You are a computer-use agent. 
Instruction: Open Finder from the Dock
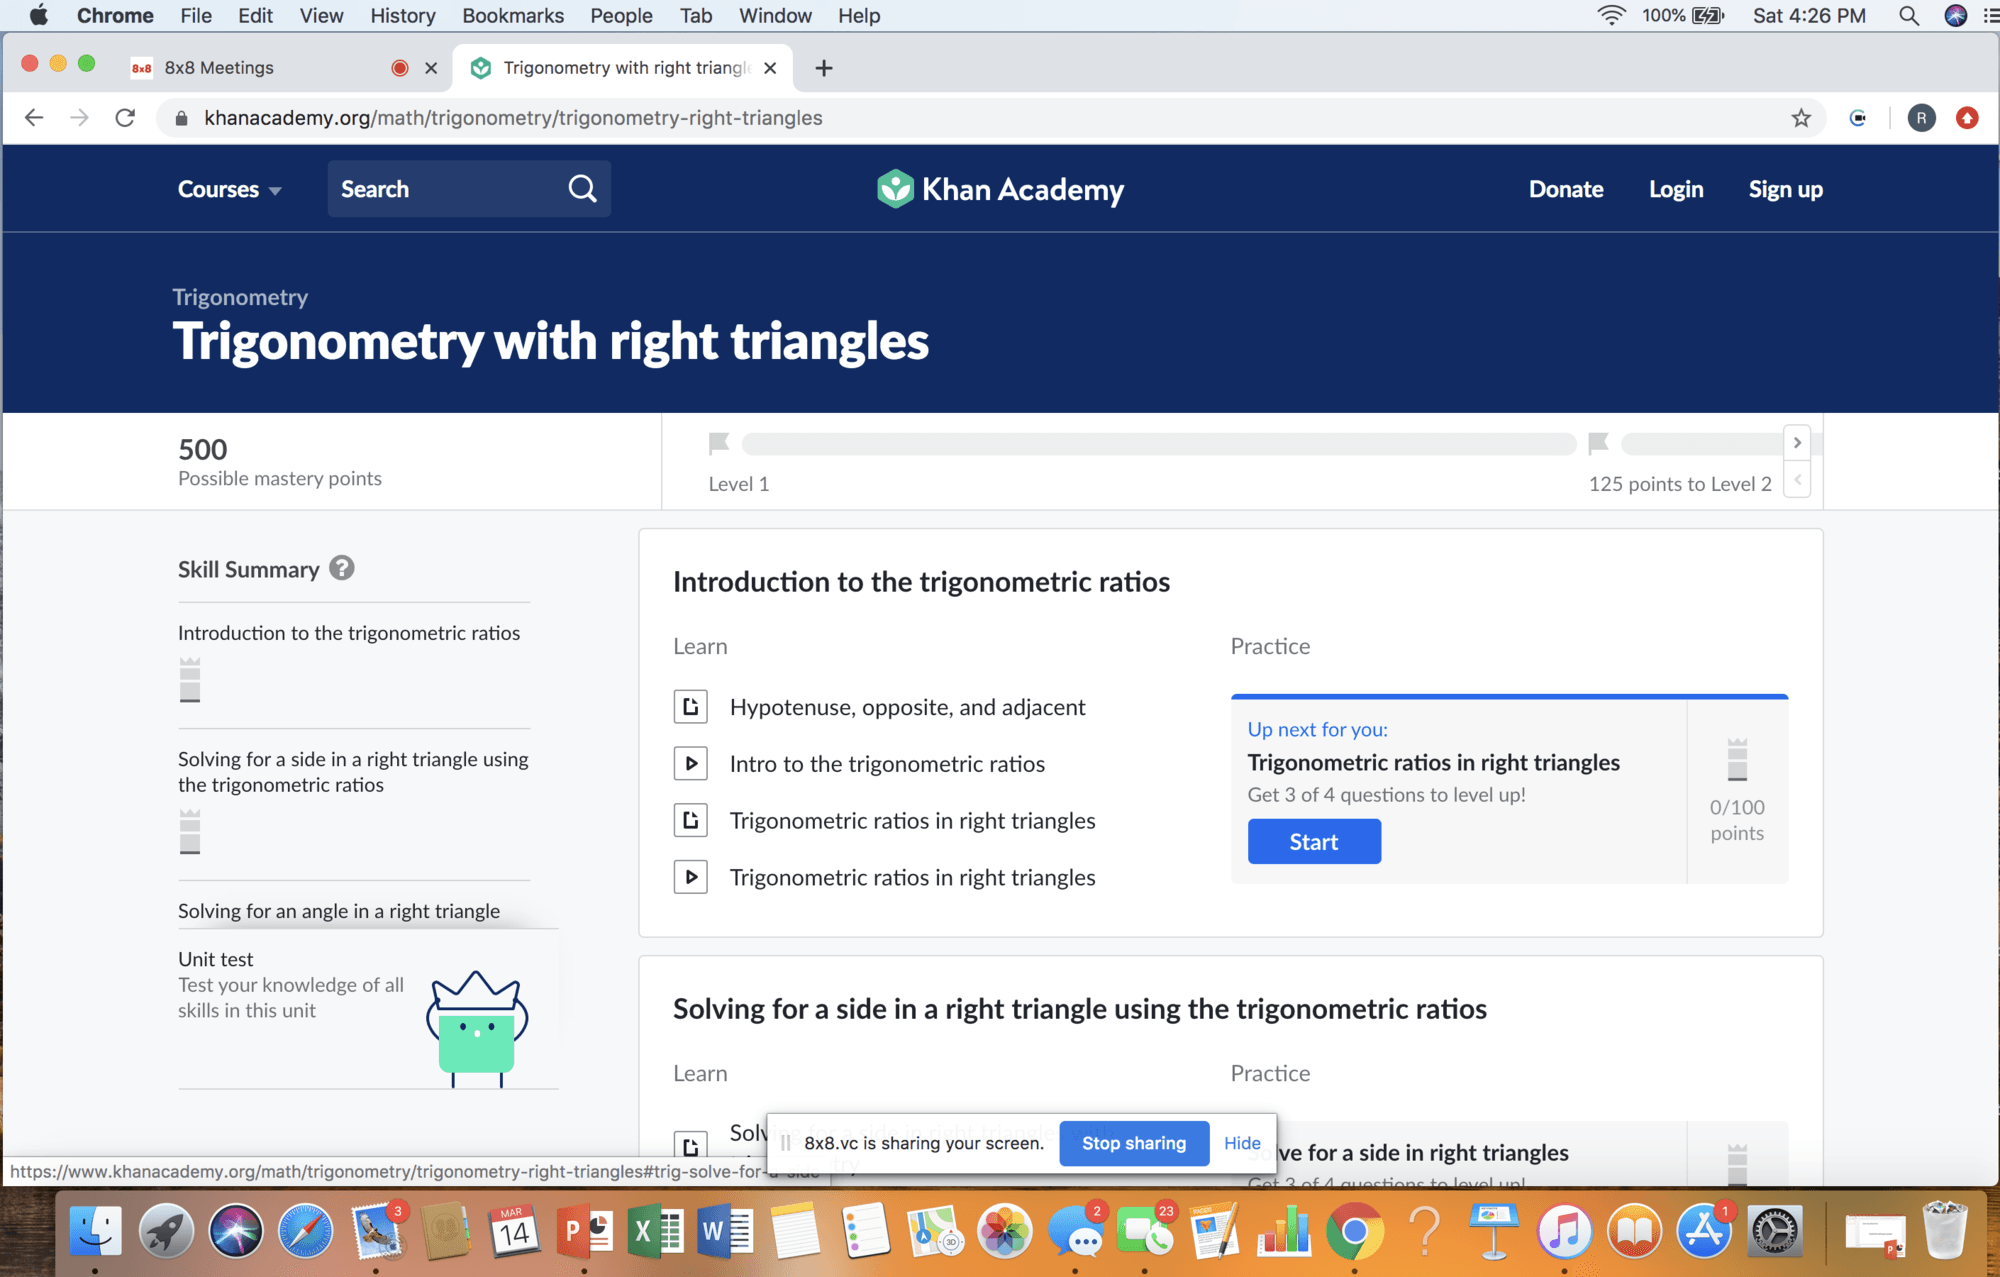point(96,1231)
